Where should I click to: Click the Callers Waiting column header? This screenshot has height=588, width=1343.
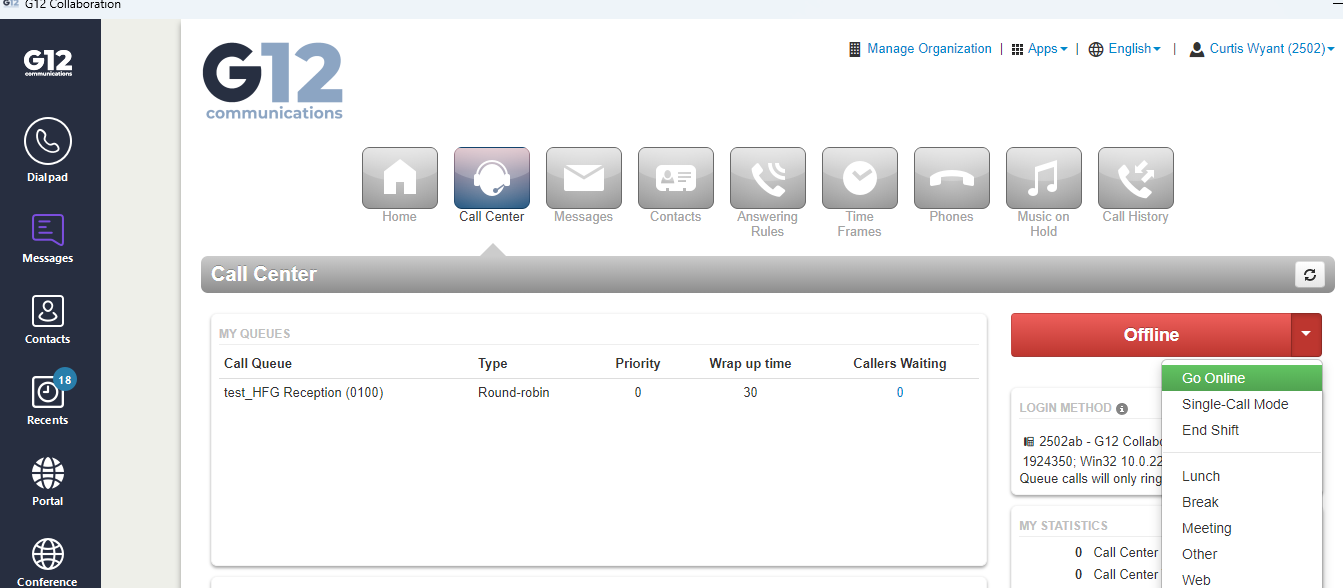[x=900, y=363]
